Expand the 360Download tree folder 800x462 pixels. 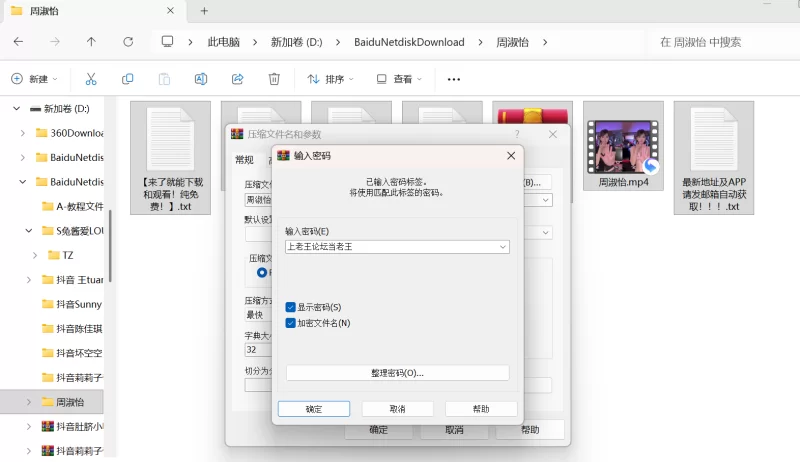coord(23,132)
